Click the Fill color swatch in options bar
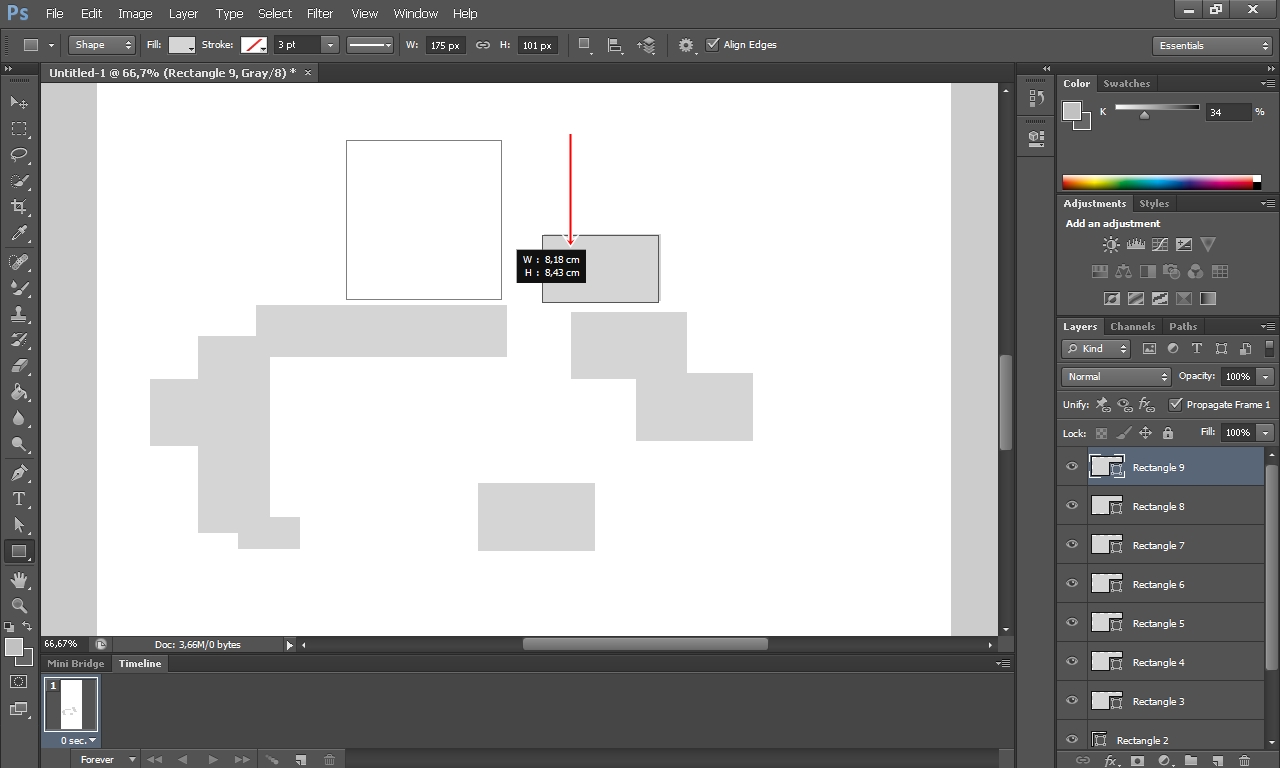This screenshot has width=1280, height=768. pos(182,45)
